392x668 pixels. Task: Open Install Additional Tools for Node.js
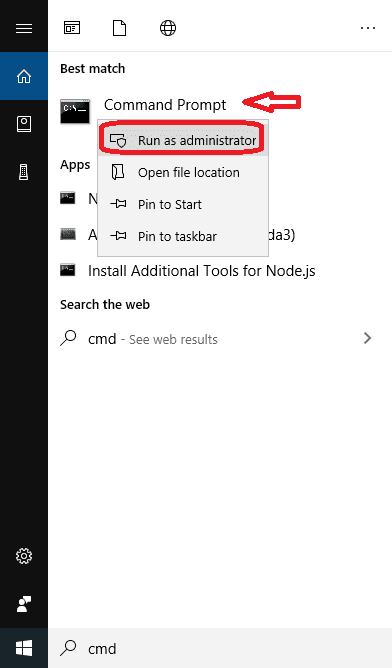coord(202,271)
